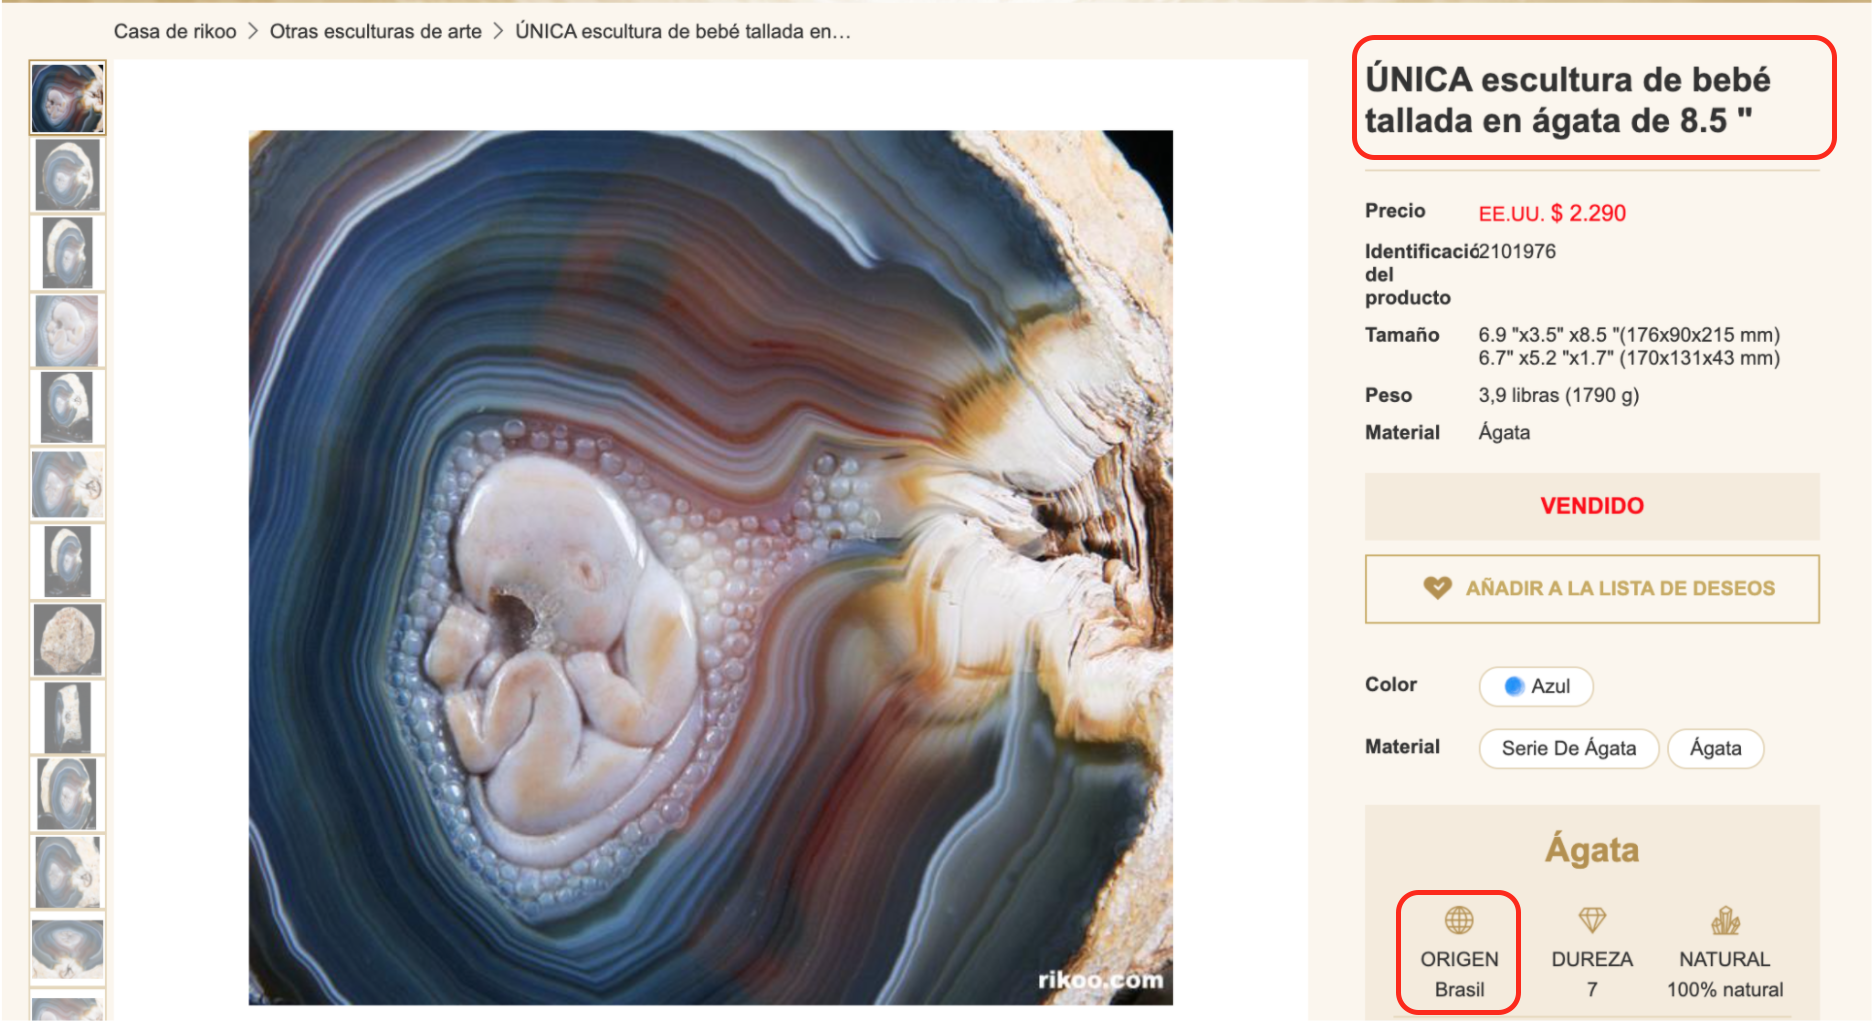Add item via AÑADIR A LA LISTA DE DESEOS

[1592, 589]
